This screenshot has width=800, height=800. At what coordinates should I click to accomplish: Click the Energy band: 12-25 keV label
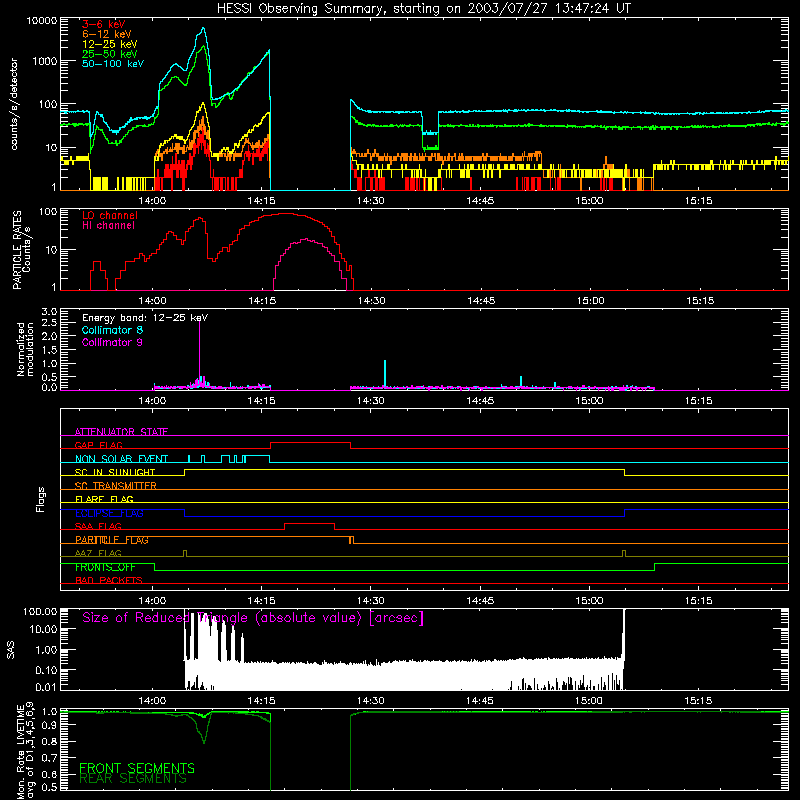click(x=145, y=318)
